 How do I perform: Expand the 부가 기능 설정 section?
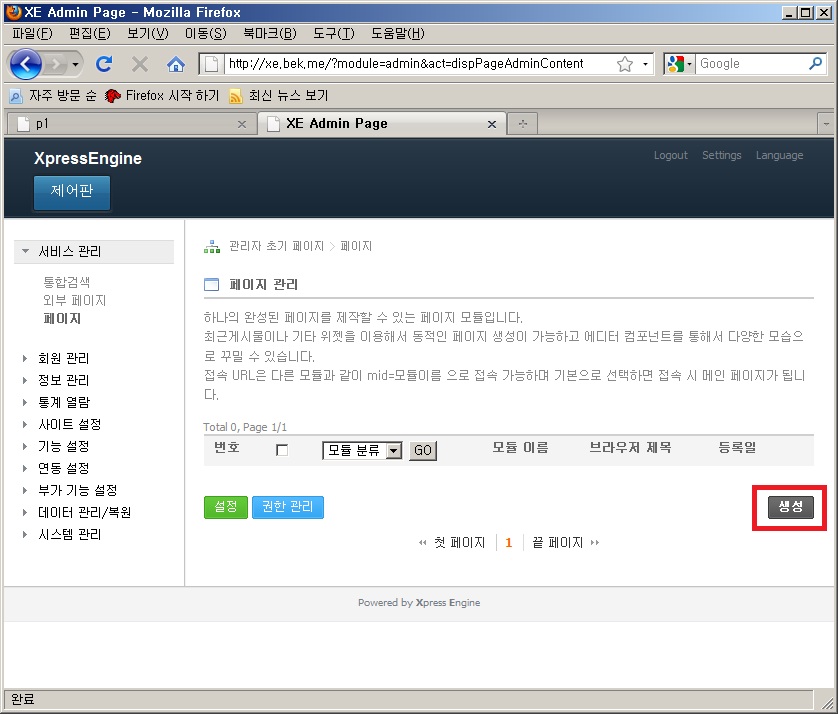pyautogui.click(x=77, y=490)
